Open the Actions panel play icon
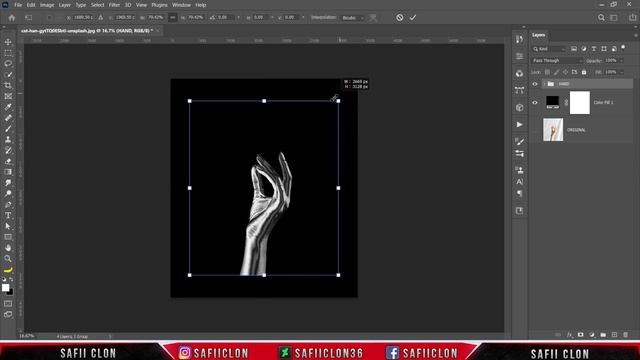The width and height of the screenshot is (640, 360). tap(520, 124)
